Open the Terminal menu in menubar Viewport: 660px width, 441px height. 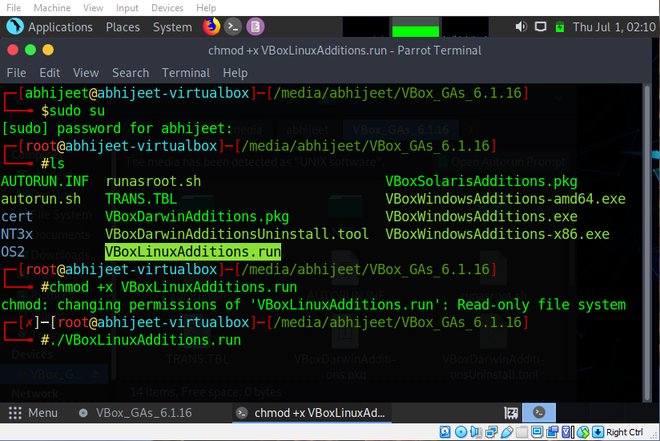[x=186, y=73]
